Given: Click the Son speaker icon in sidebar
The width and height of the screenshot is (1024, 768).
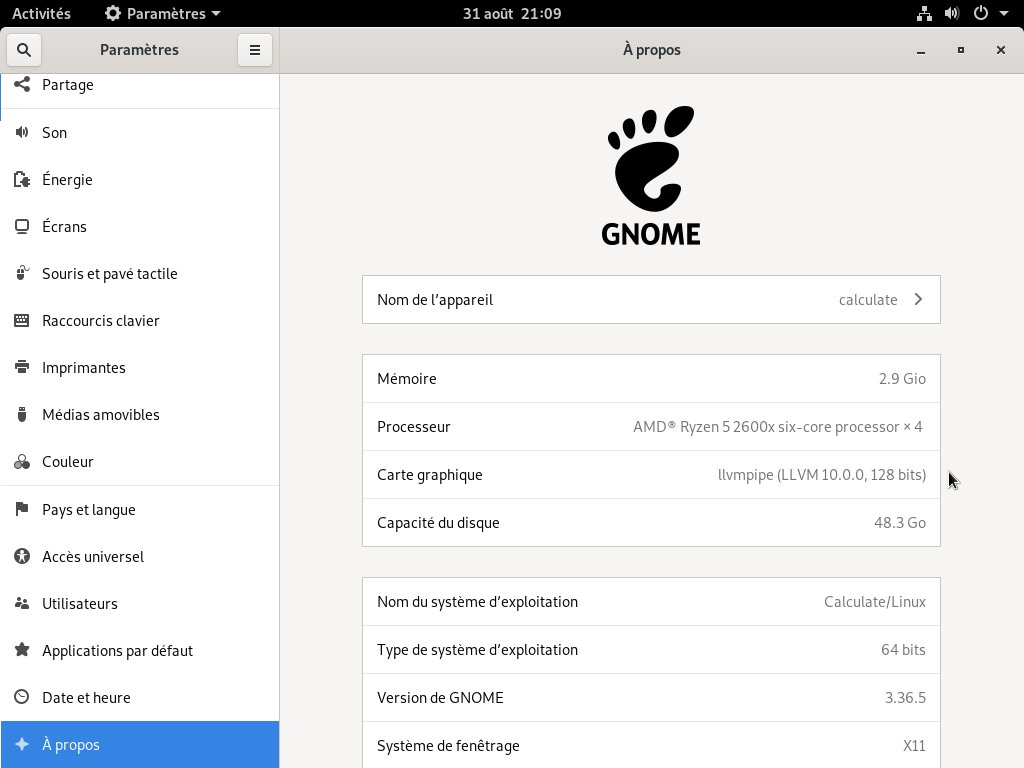Looking at the screenshot, I should pyautogui.click(x=22, y=132).
